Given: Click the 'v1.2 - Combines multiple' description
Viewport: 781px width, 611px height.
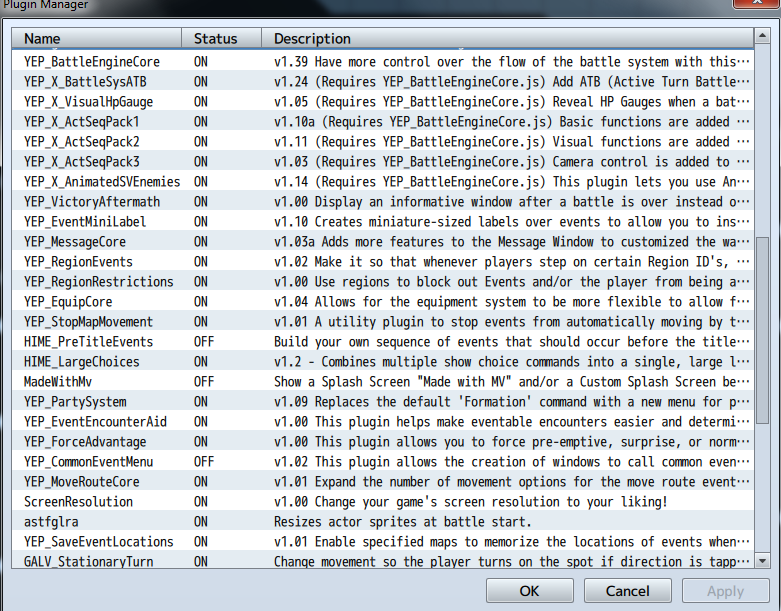Looking at the screenshot, I should (512, 362).
